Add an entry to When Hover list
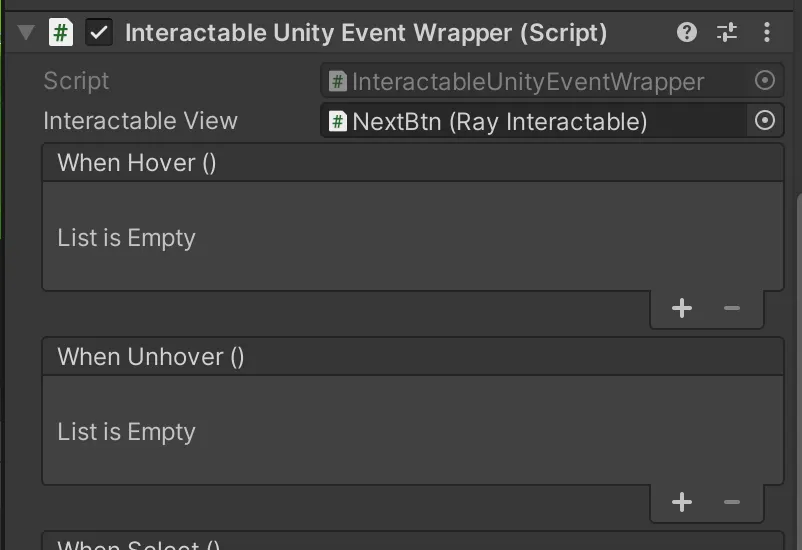 [682, 308]
